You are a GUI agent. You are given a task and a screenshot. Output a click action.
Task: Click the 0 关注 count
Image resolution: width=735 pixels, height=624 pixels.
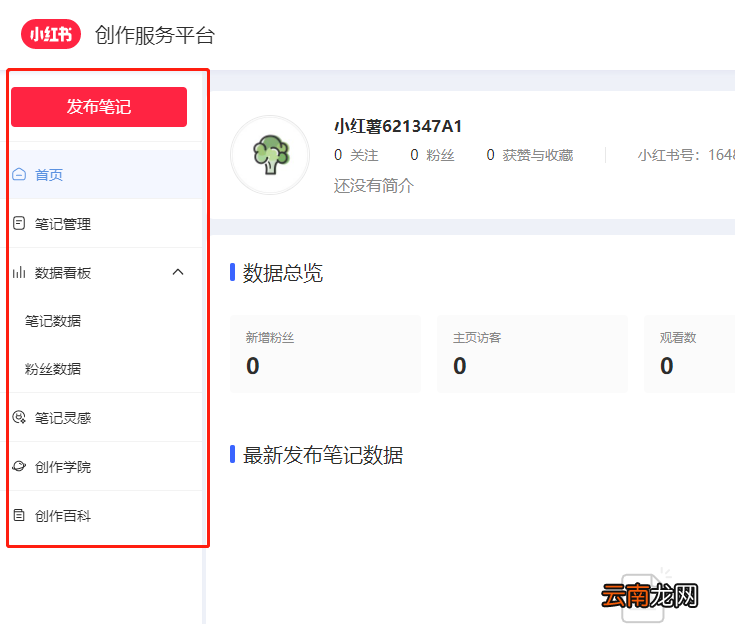click(356, 155)
